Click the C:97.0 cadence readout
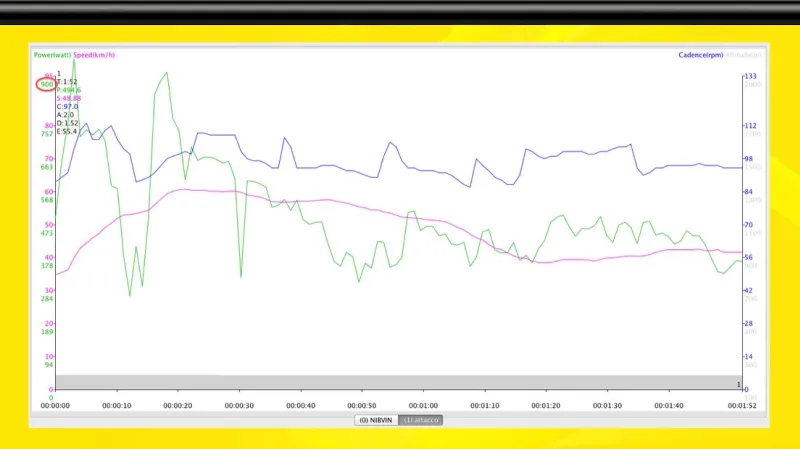 point(67,106)
